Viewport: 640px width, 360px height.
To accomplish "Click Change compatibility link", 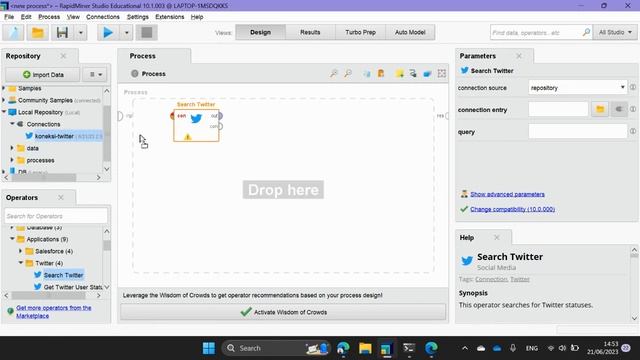I will click(512, 209).
